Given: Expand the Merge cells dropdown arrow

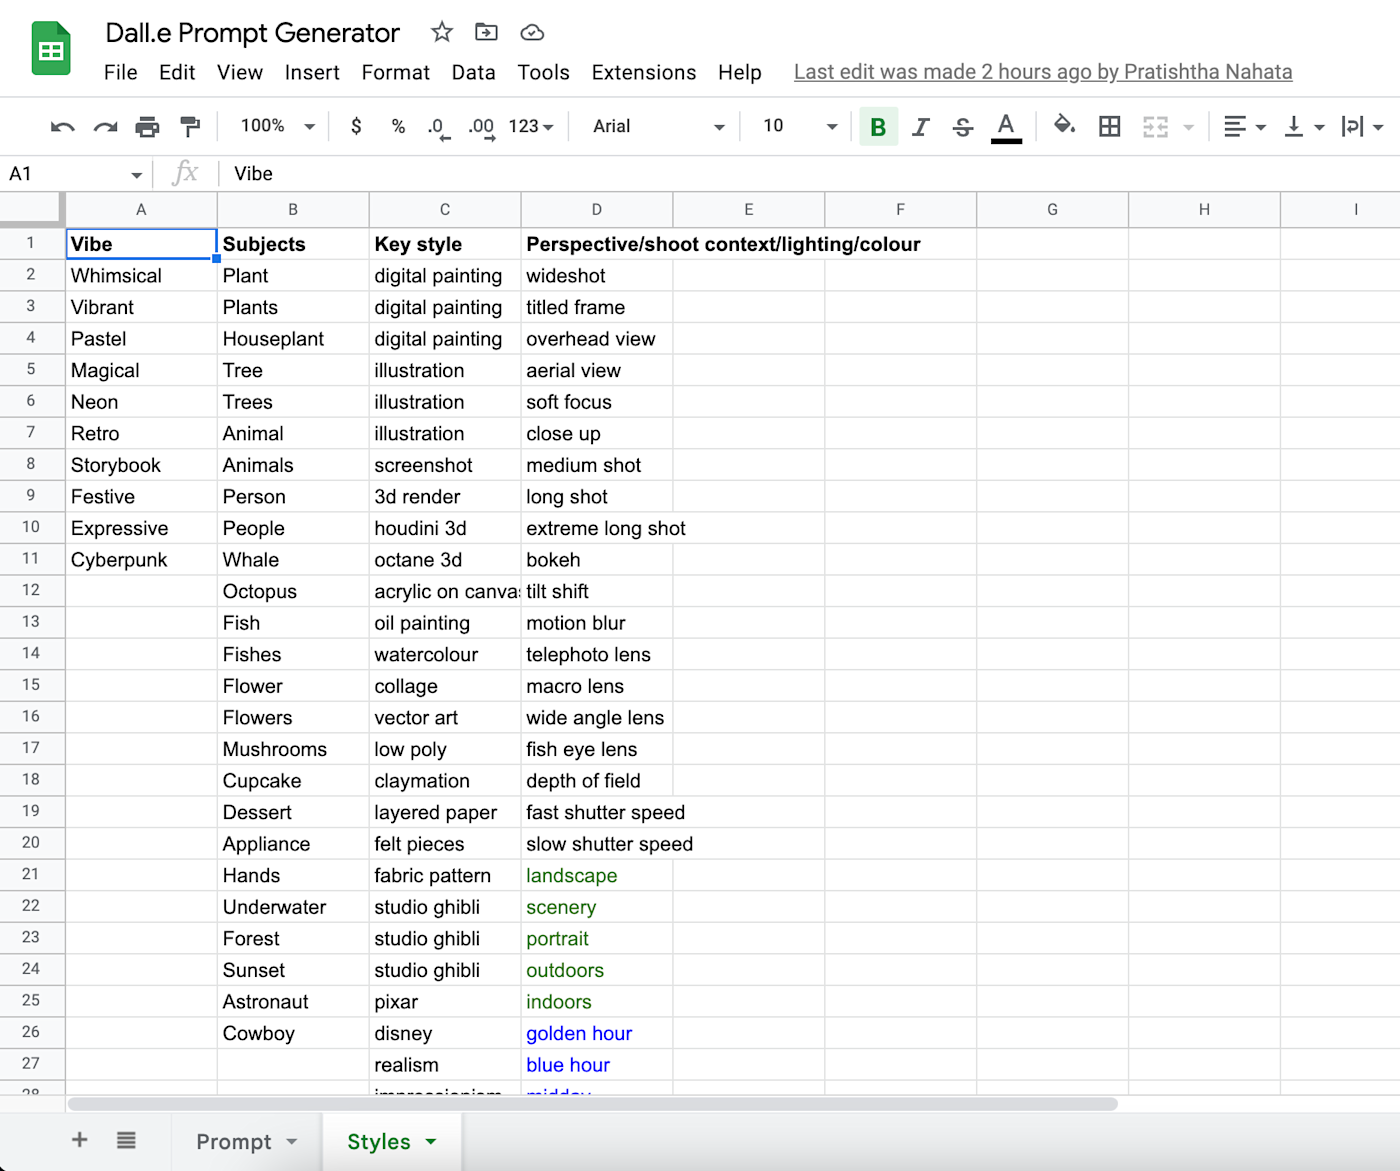Looking at the screenshot, I should (x=1188, y=127).
